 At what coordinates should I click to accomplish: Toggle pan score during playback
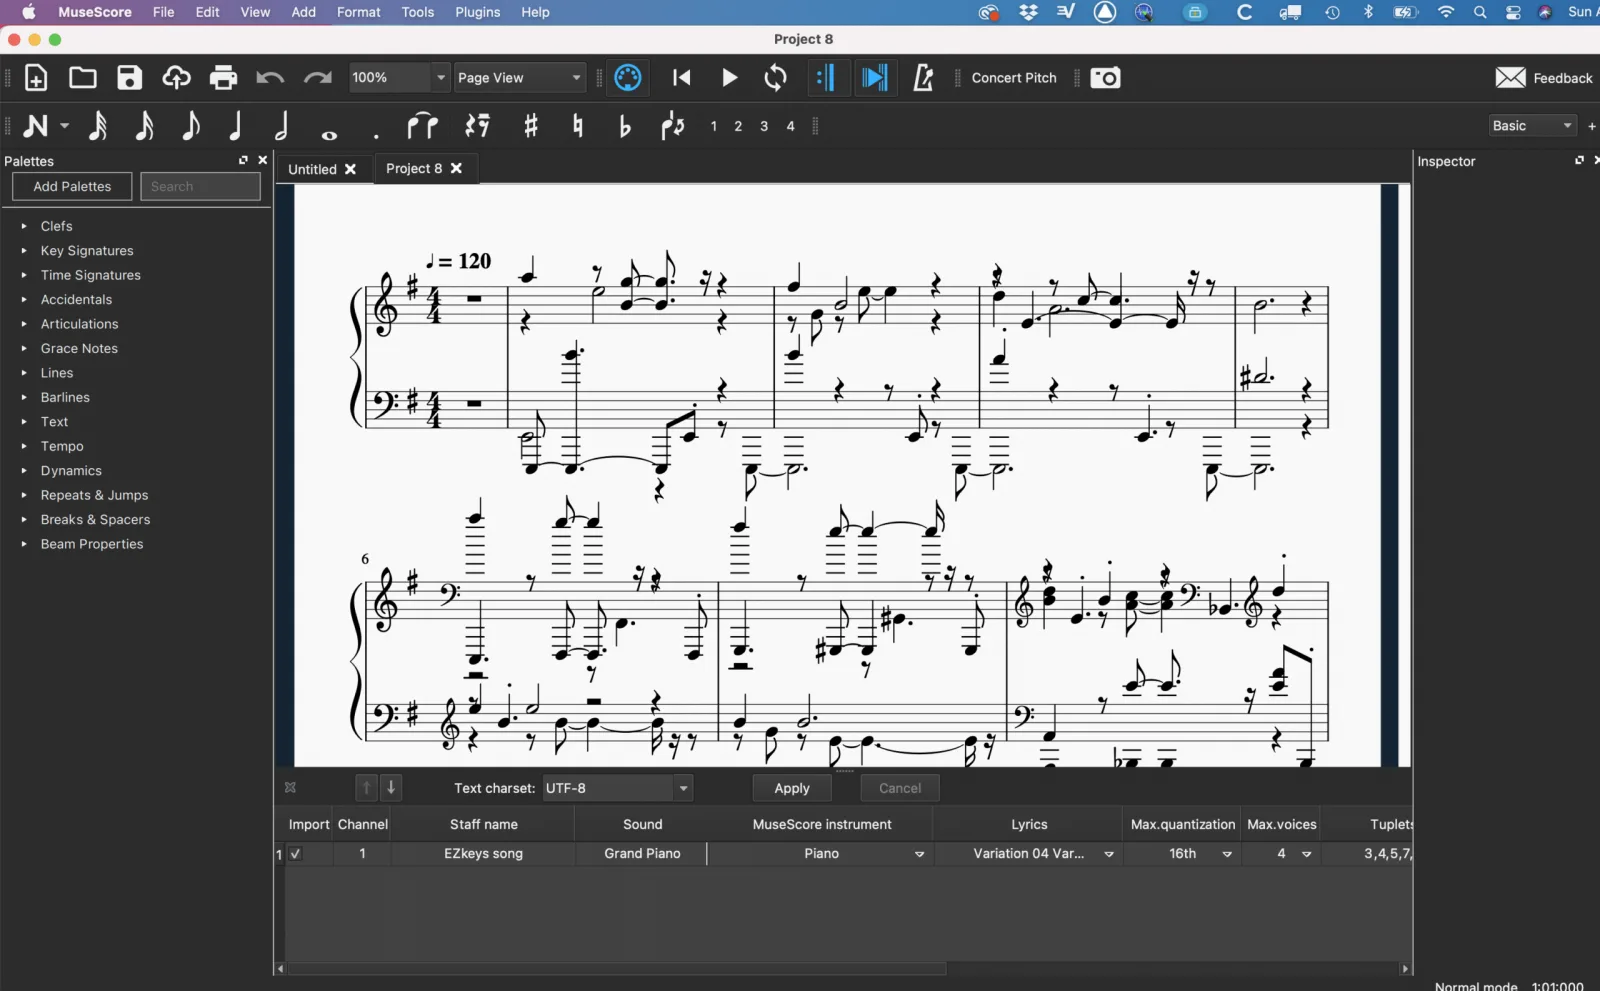click(875, 78)
